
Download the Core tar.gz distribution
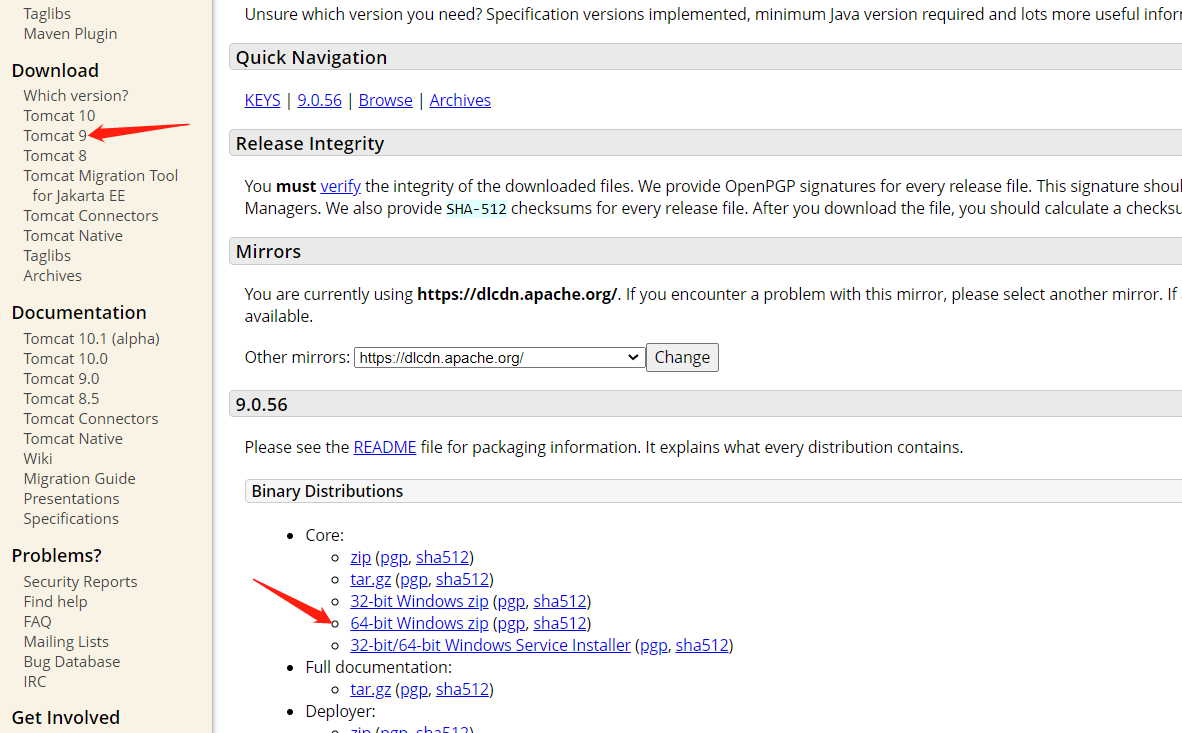click(370, 579)
